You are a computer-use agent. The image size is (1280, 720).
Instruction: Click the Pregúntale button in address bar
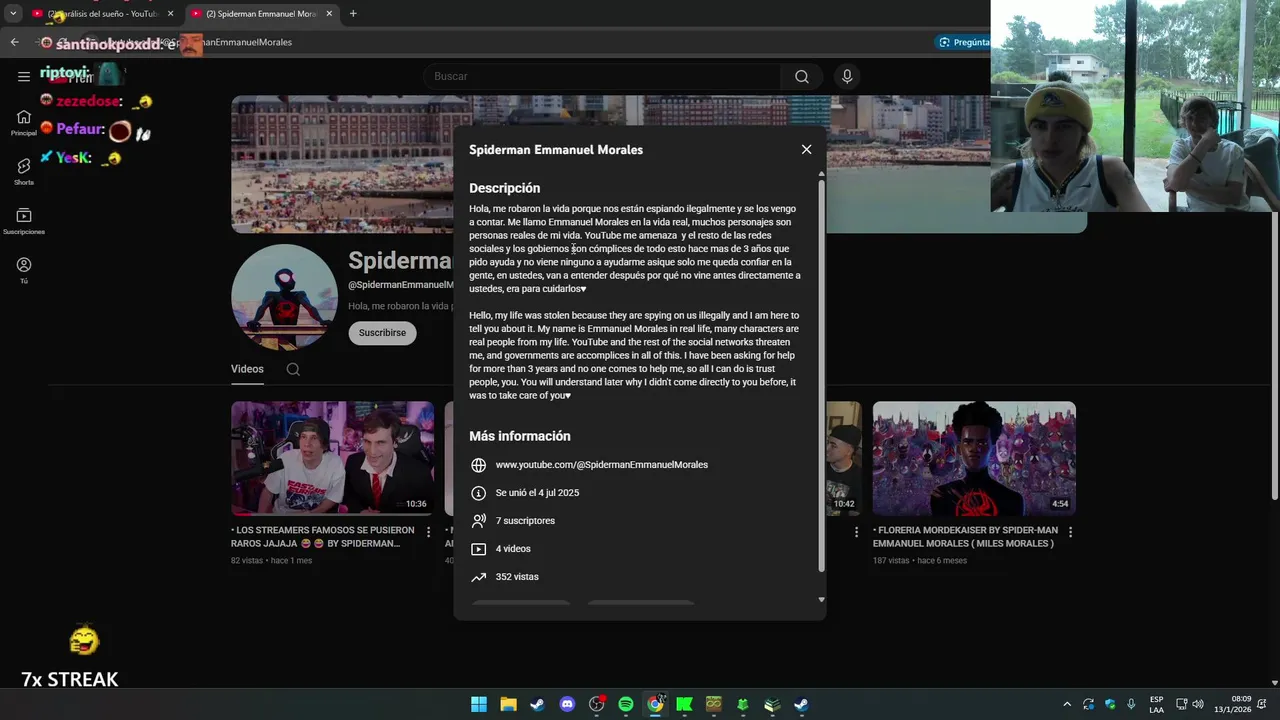pos(963,42)
